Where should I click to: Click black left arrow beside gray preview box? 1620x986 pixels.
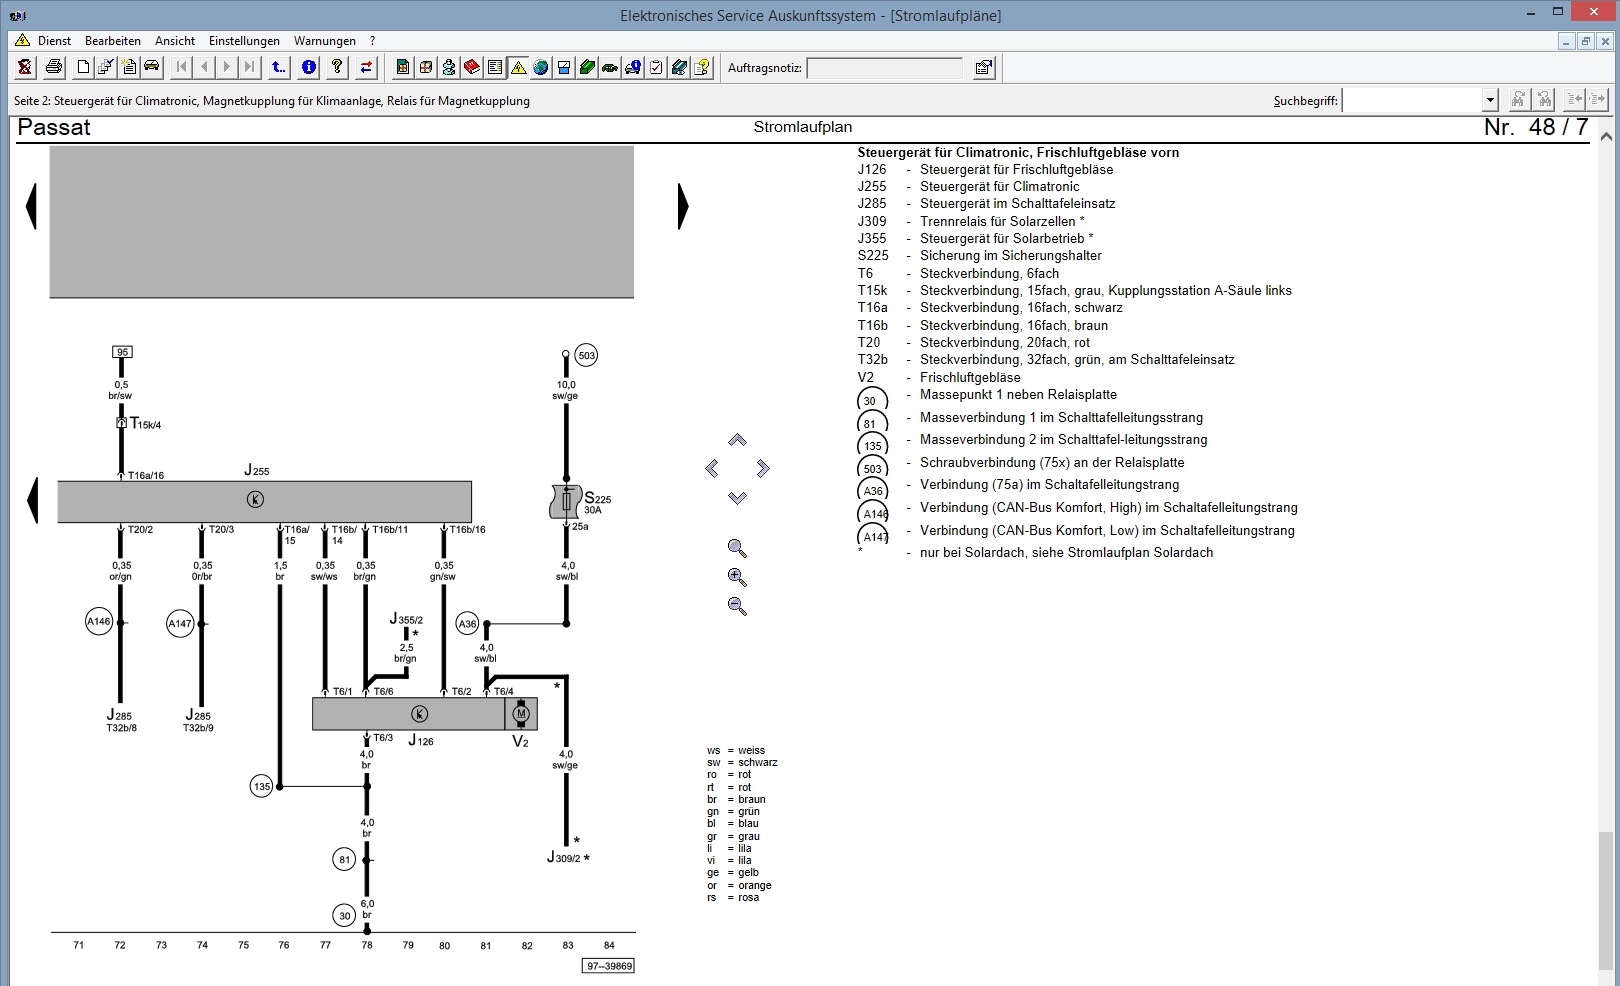pos(31,206)
